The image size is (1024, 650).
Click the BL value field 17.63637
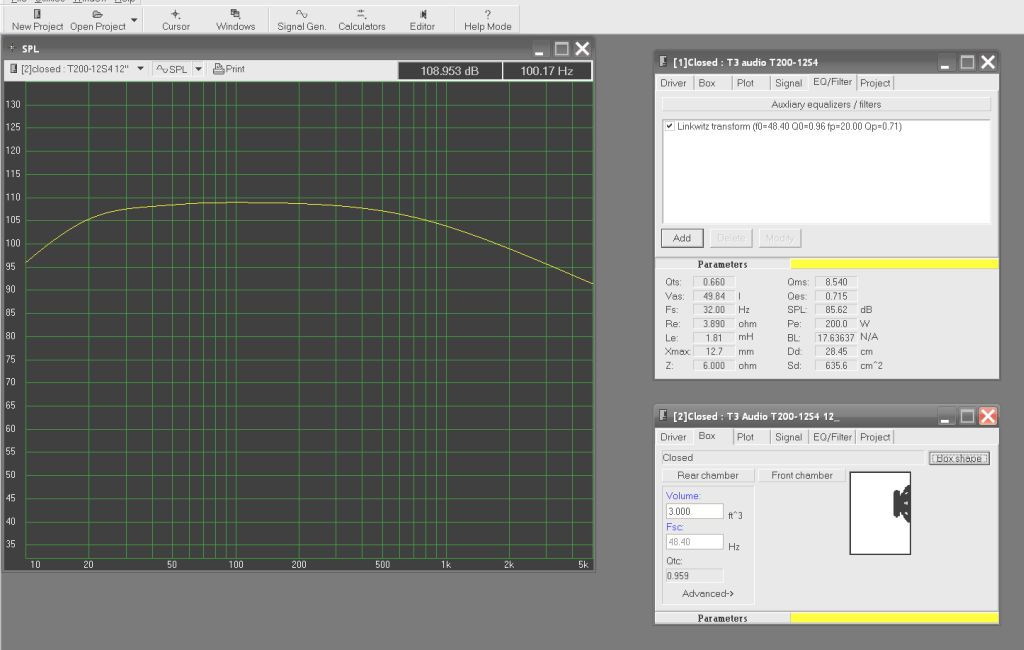pyautogui.click(x=835, y=338)
